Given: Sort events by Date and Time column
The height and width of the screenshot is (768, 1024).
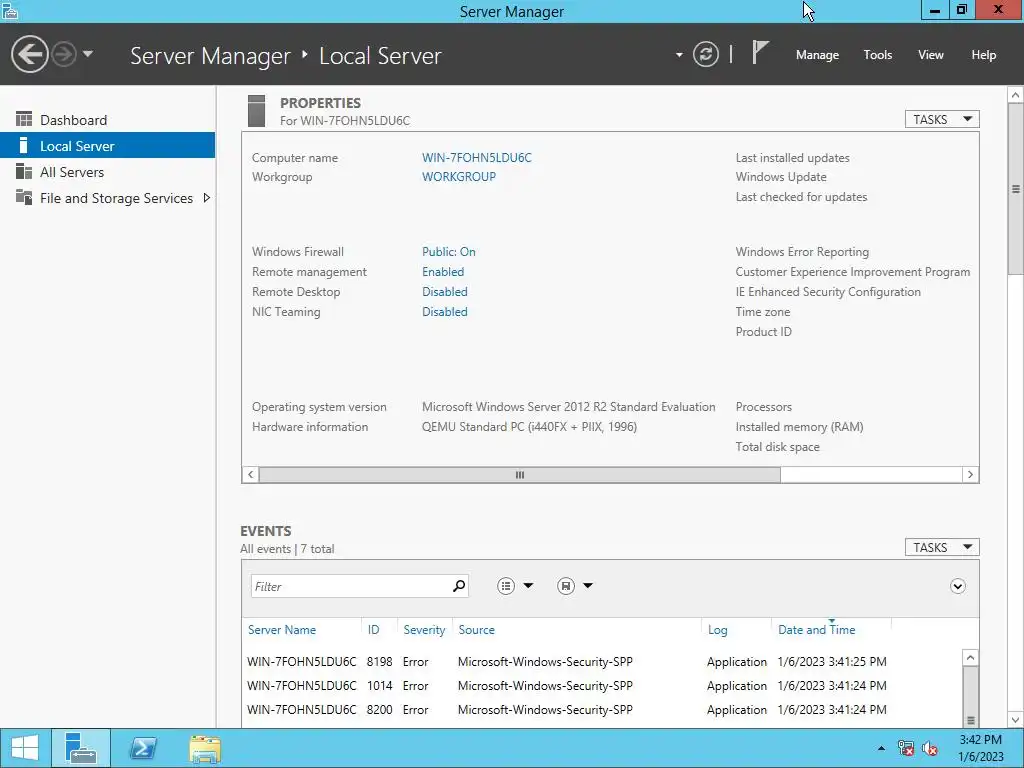Looking at the screenshot, I should click(x=816, y=630).
